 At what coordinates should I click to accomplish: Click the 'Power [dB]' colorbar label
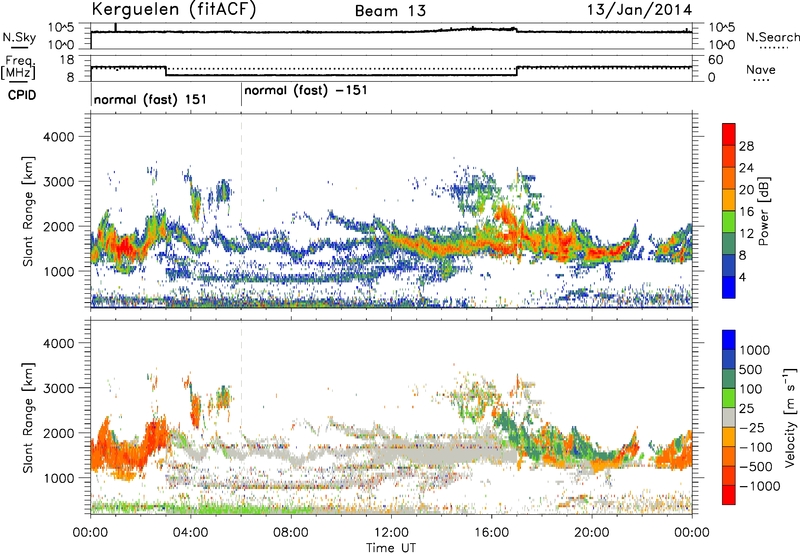pos(764,211)
